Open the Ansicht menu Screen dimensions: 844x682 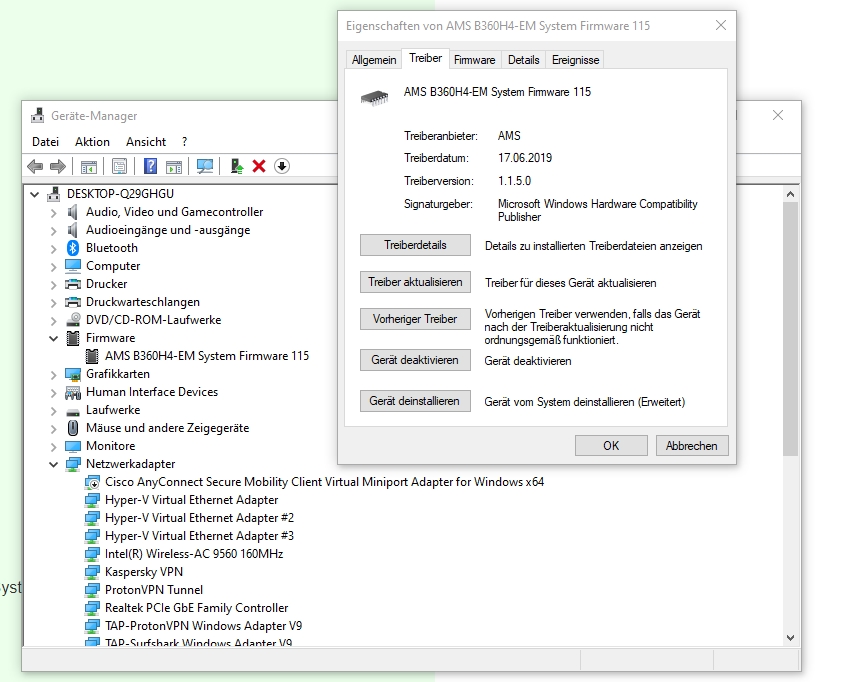(146, 142)
